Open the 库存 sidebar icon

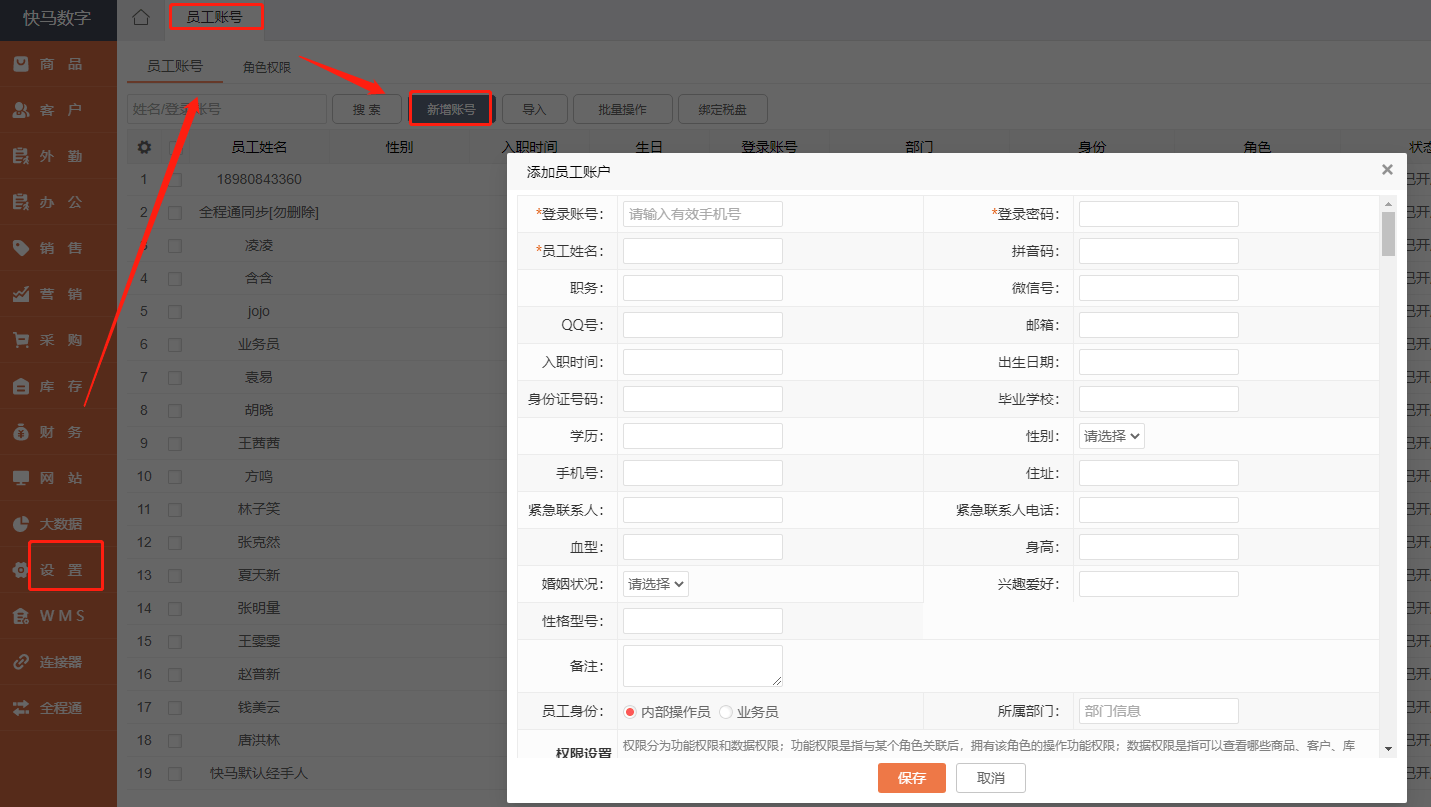pos(20,386)
